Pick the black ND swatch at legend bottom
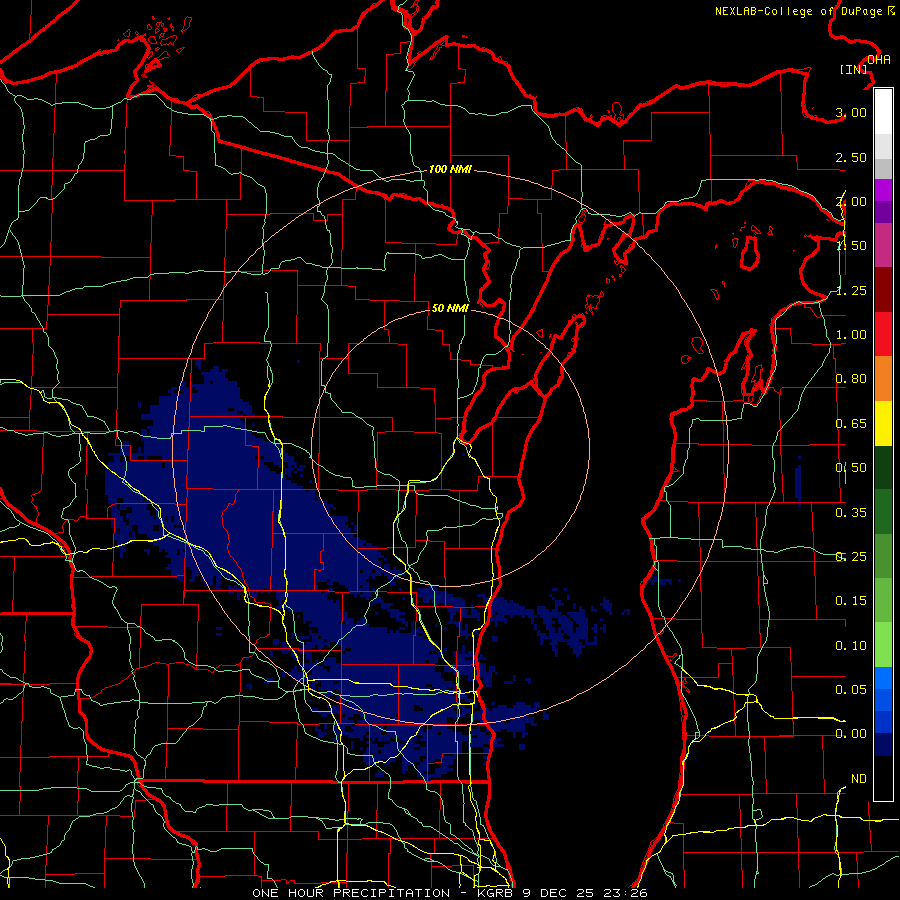 coord(883,778)
